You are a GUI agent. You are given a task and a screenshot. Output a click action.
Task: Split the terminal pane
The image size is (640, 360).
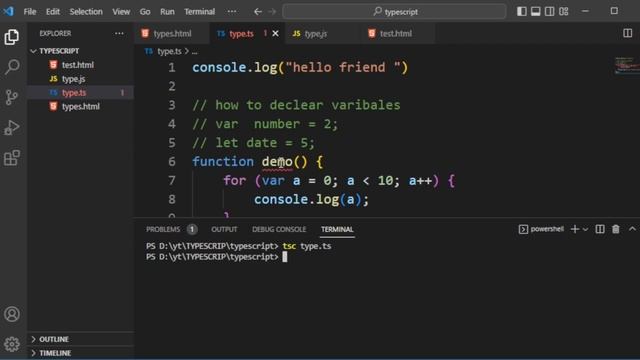tap(600, 229)
